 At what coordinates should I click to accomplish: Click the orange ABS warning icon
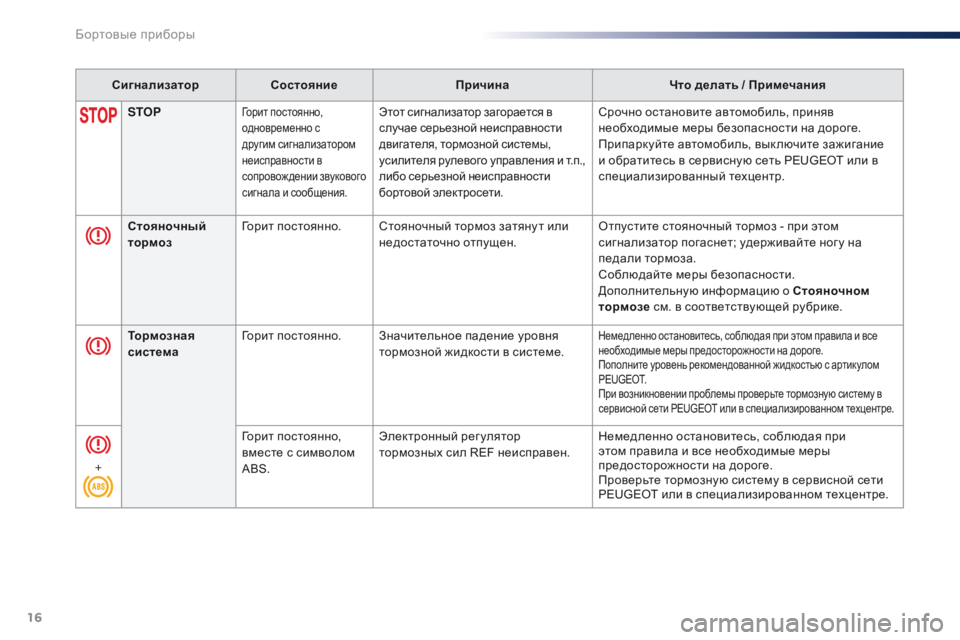click(x=98, y=487)
